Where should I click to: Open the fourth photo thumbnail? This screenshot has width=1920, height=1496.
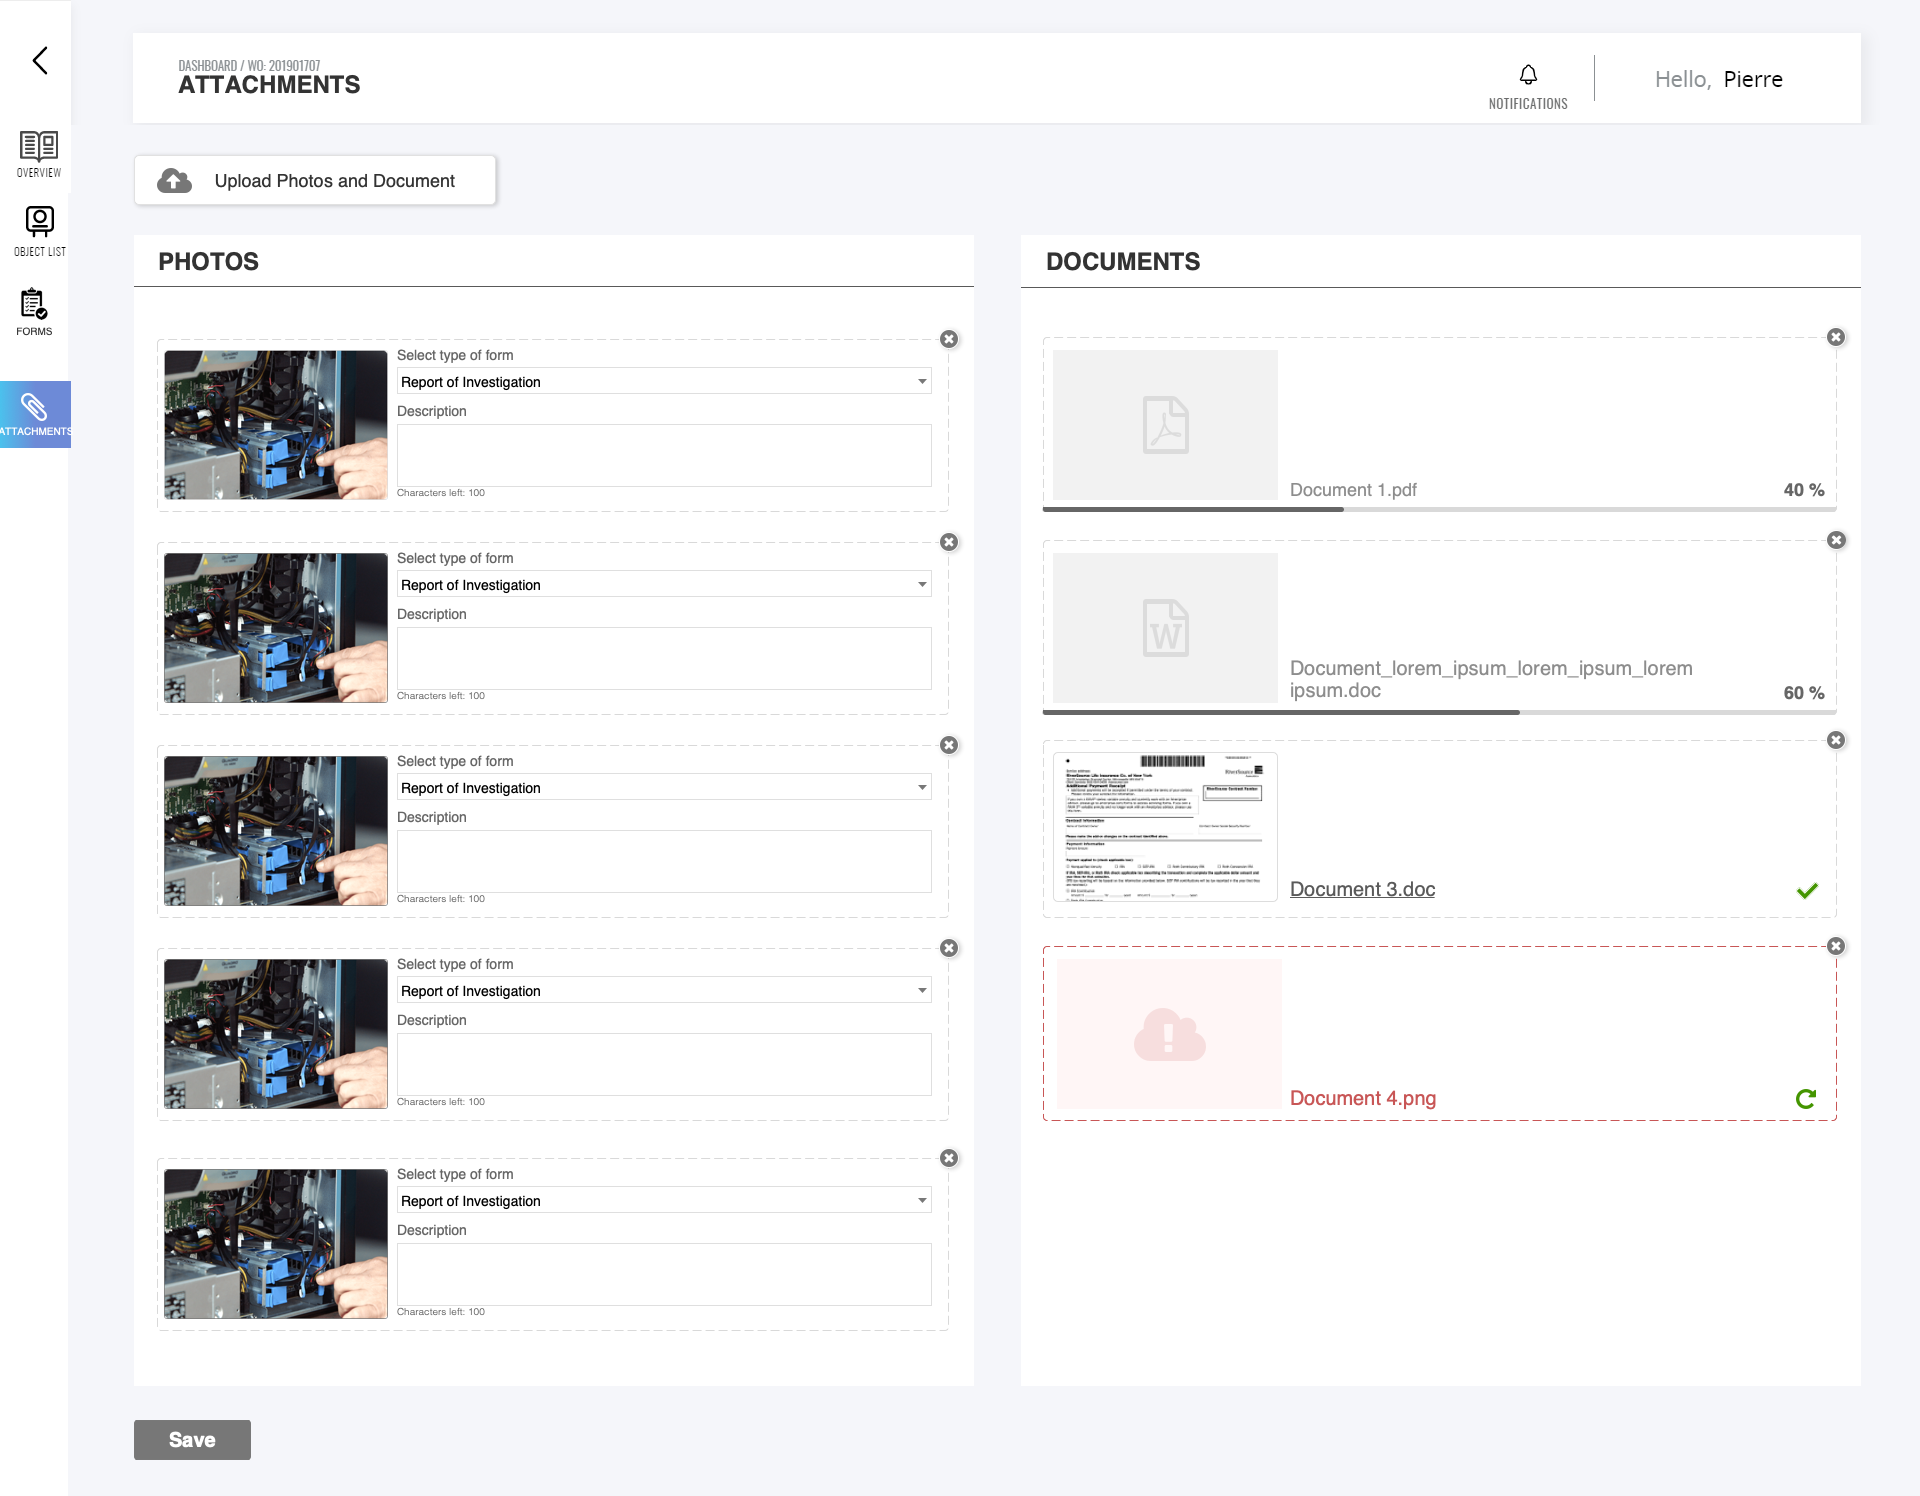coord(276,1034)
